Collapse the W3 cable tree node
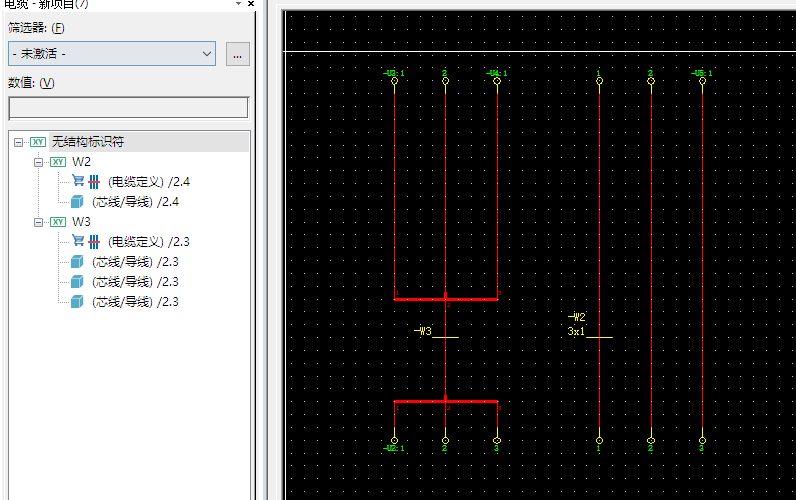 (38, 222)
